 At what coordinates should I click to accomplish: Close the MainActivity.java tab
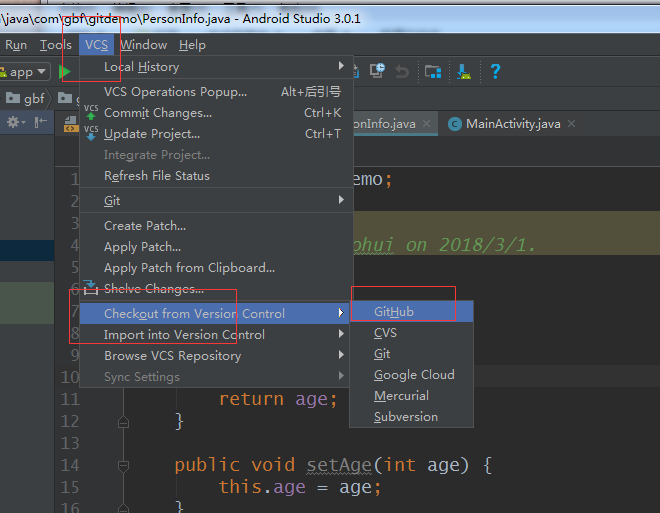[x=571, y=124]
